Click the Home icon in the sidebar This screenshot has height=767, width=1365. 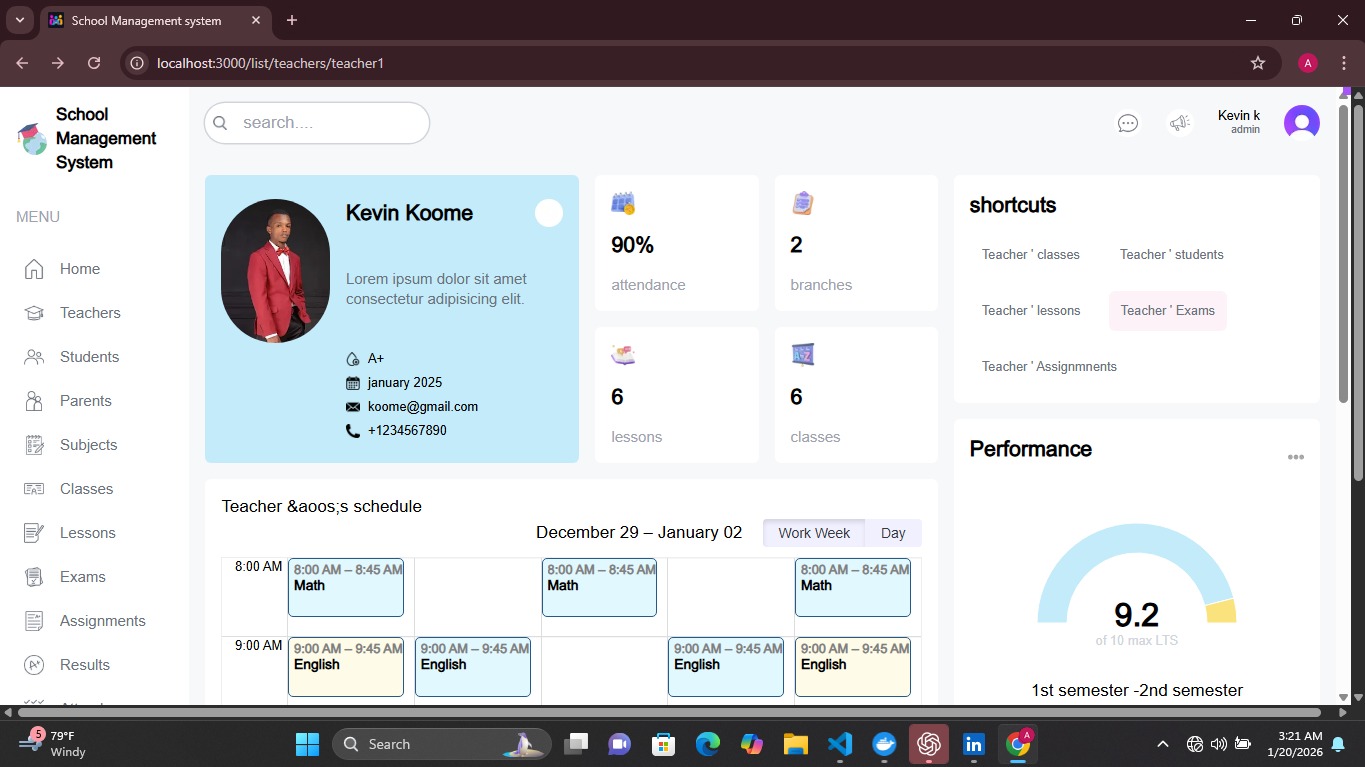[x=34, y=269]
